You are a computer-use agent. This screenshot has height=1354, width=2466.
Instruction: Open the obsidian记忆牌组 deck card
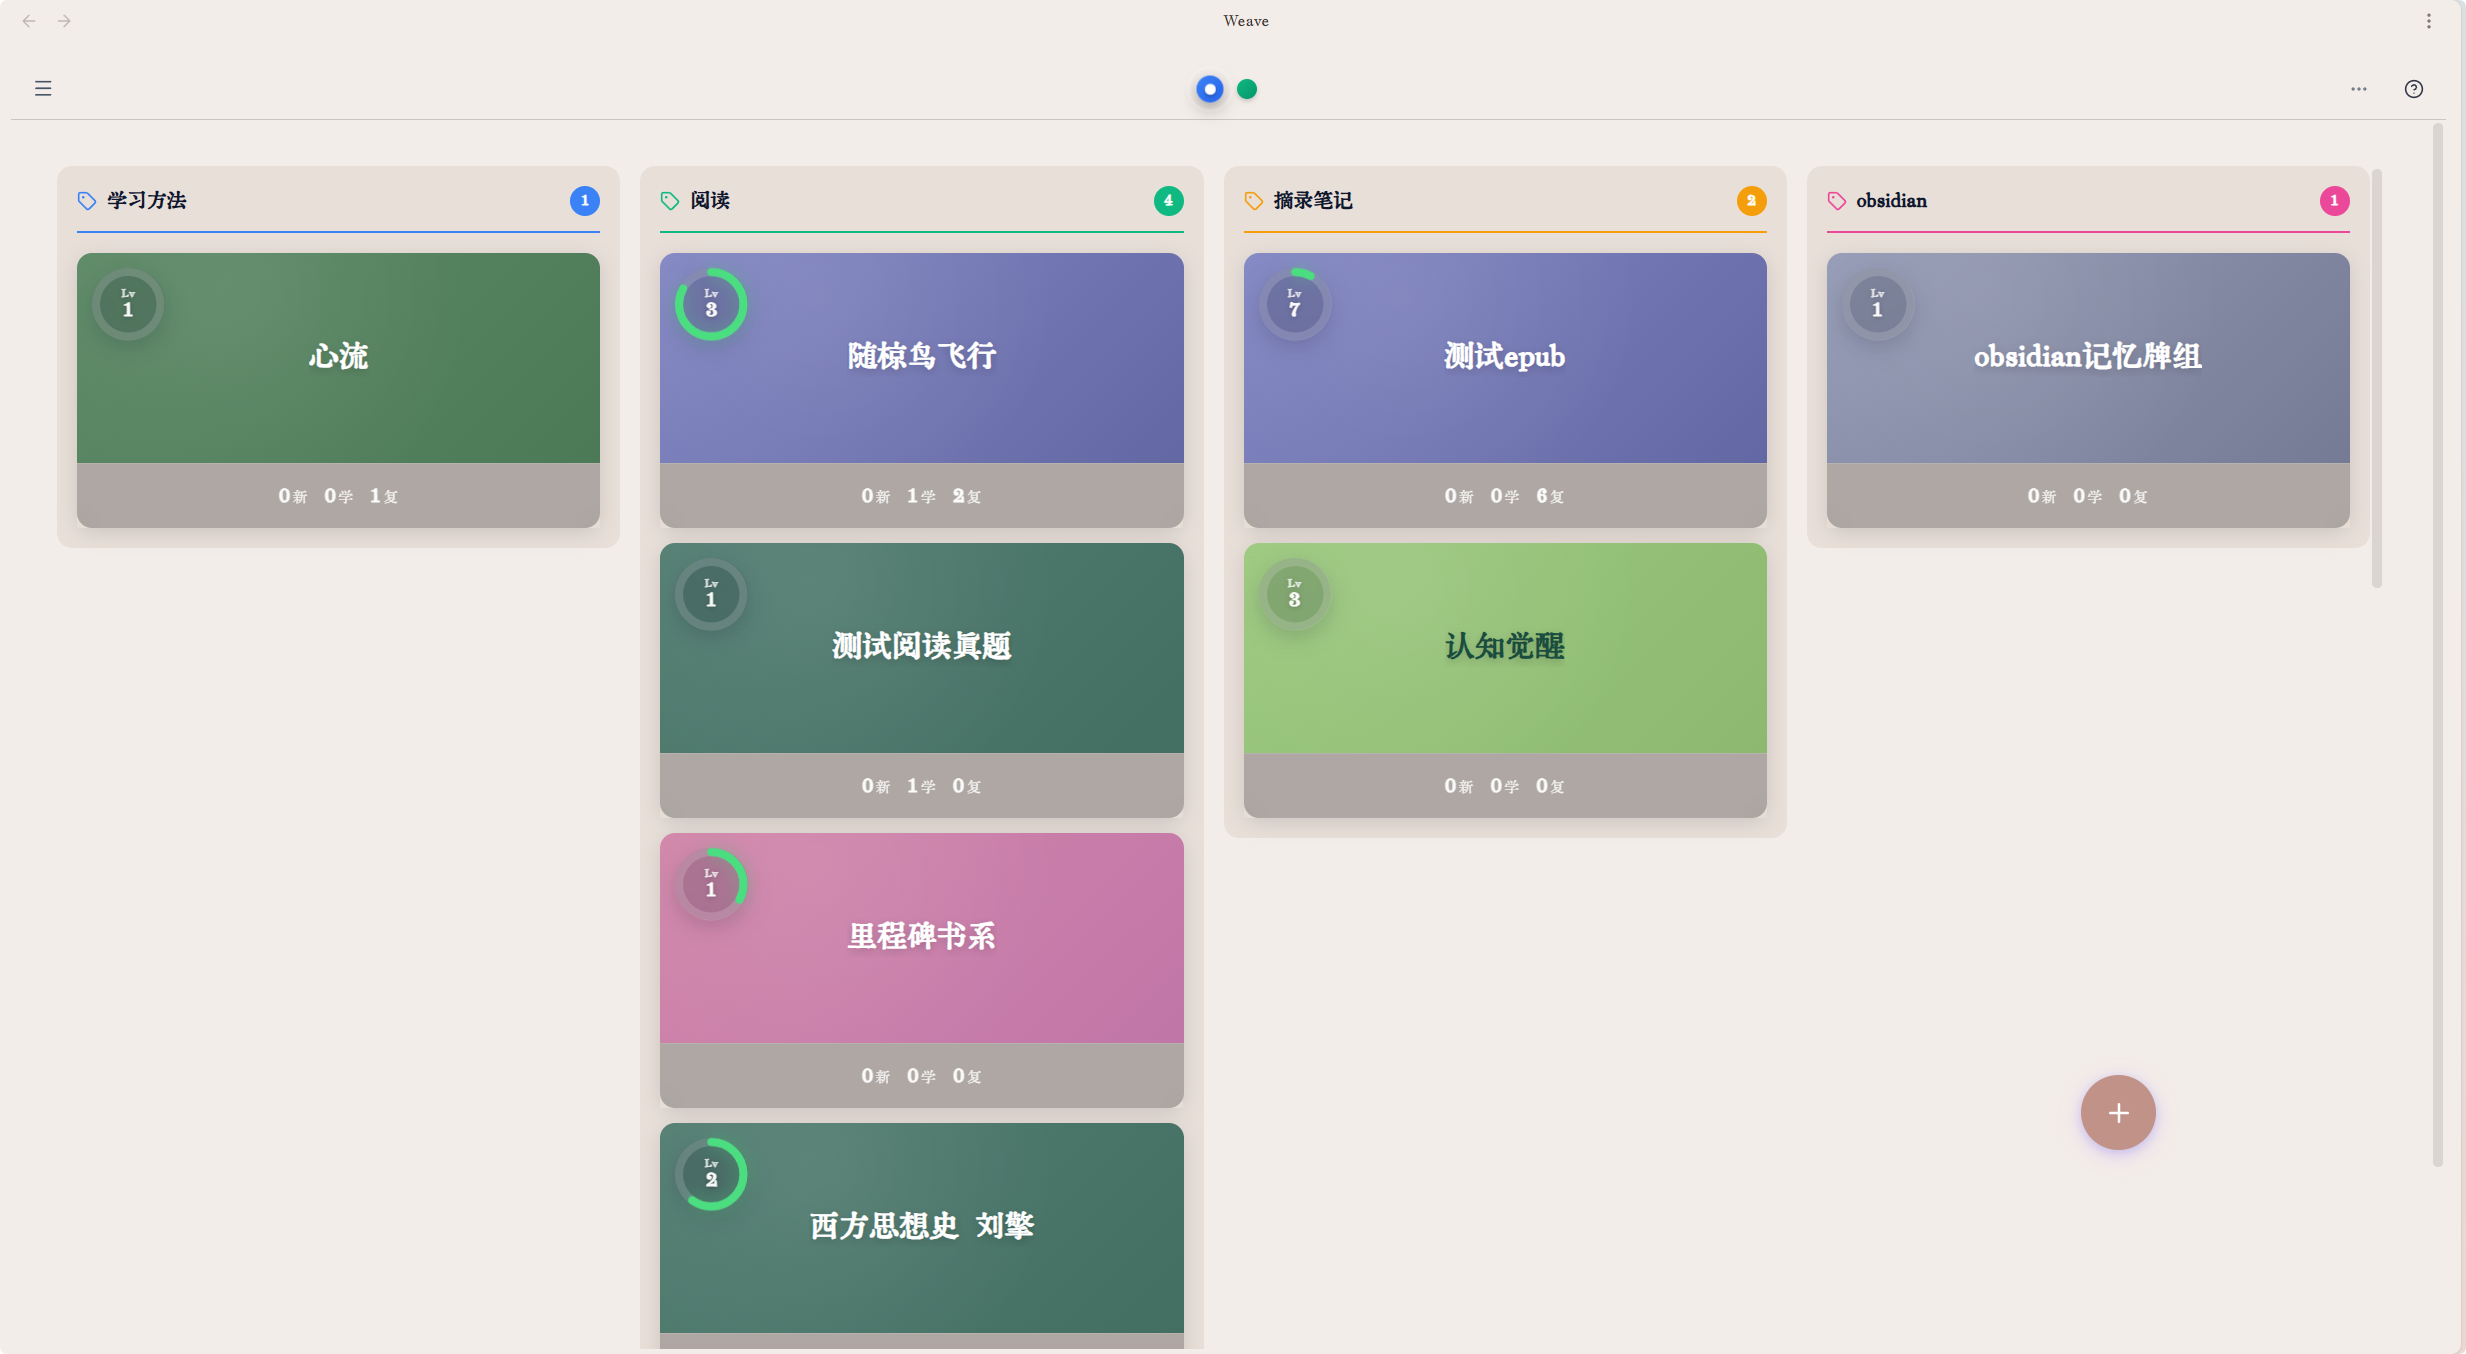click(x=2088, y=390)
